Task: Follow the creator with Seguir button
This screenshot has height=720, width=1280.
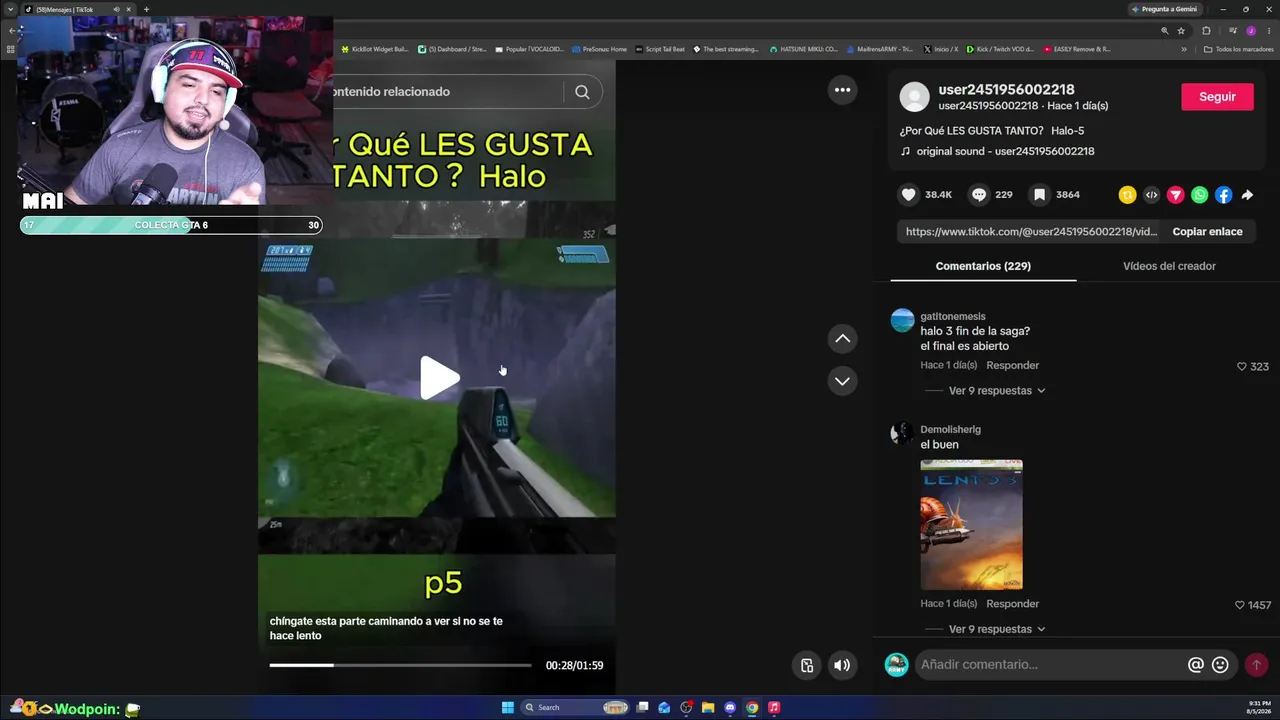Action: click(1217, 97)
